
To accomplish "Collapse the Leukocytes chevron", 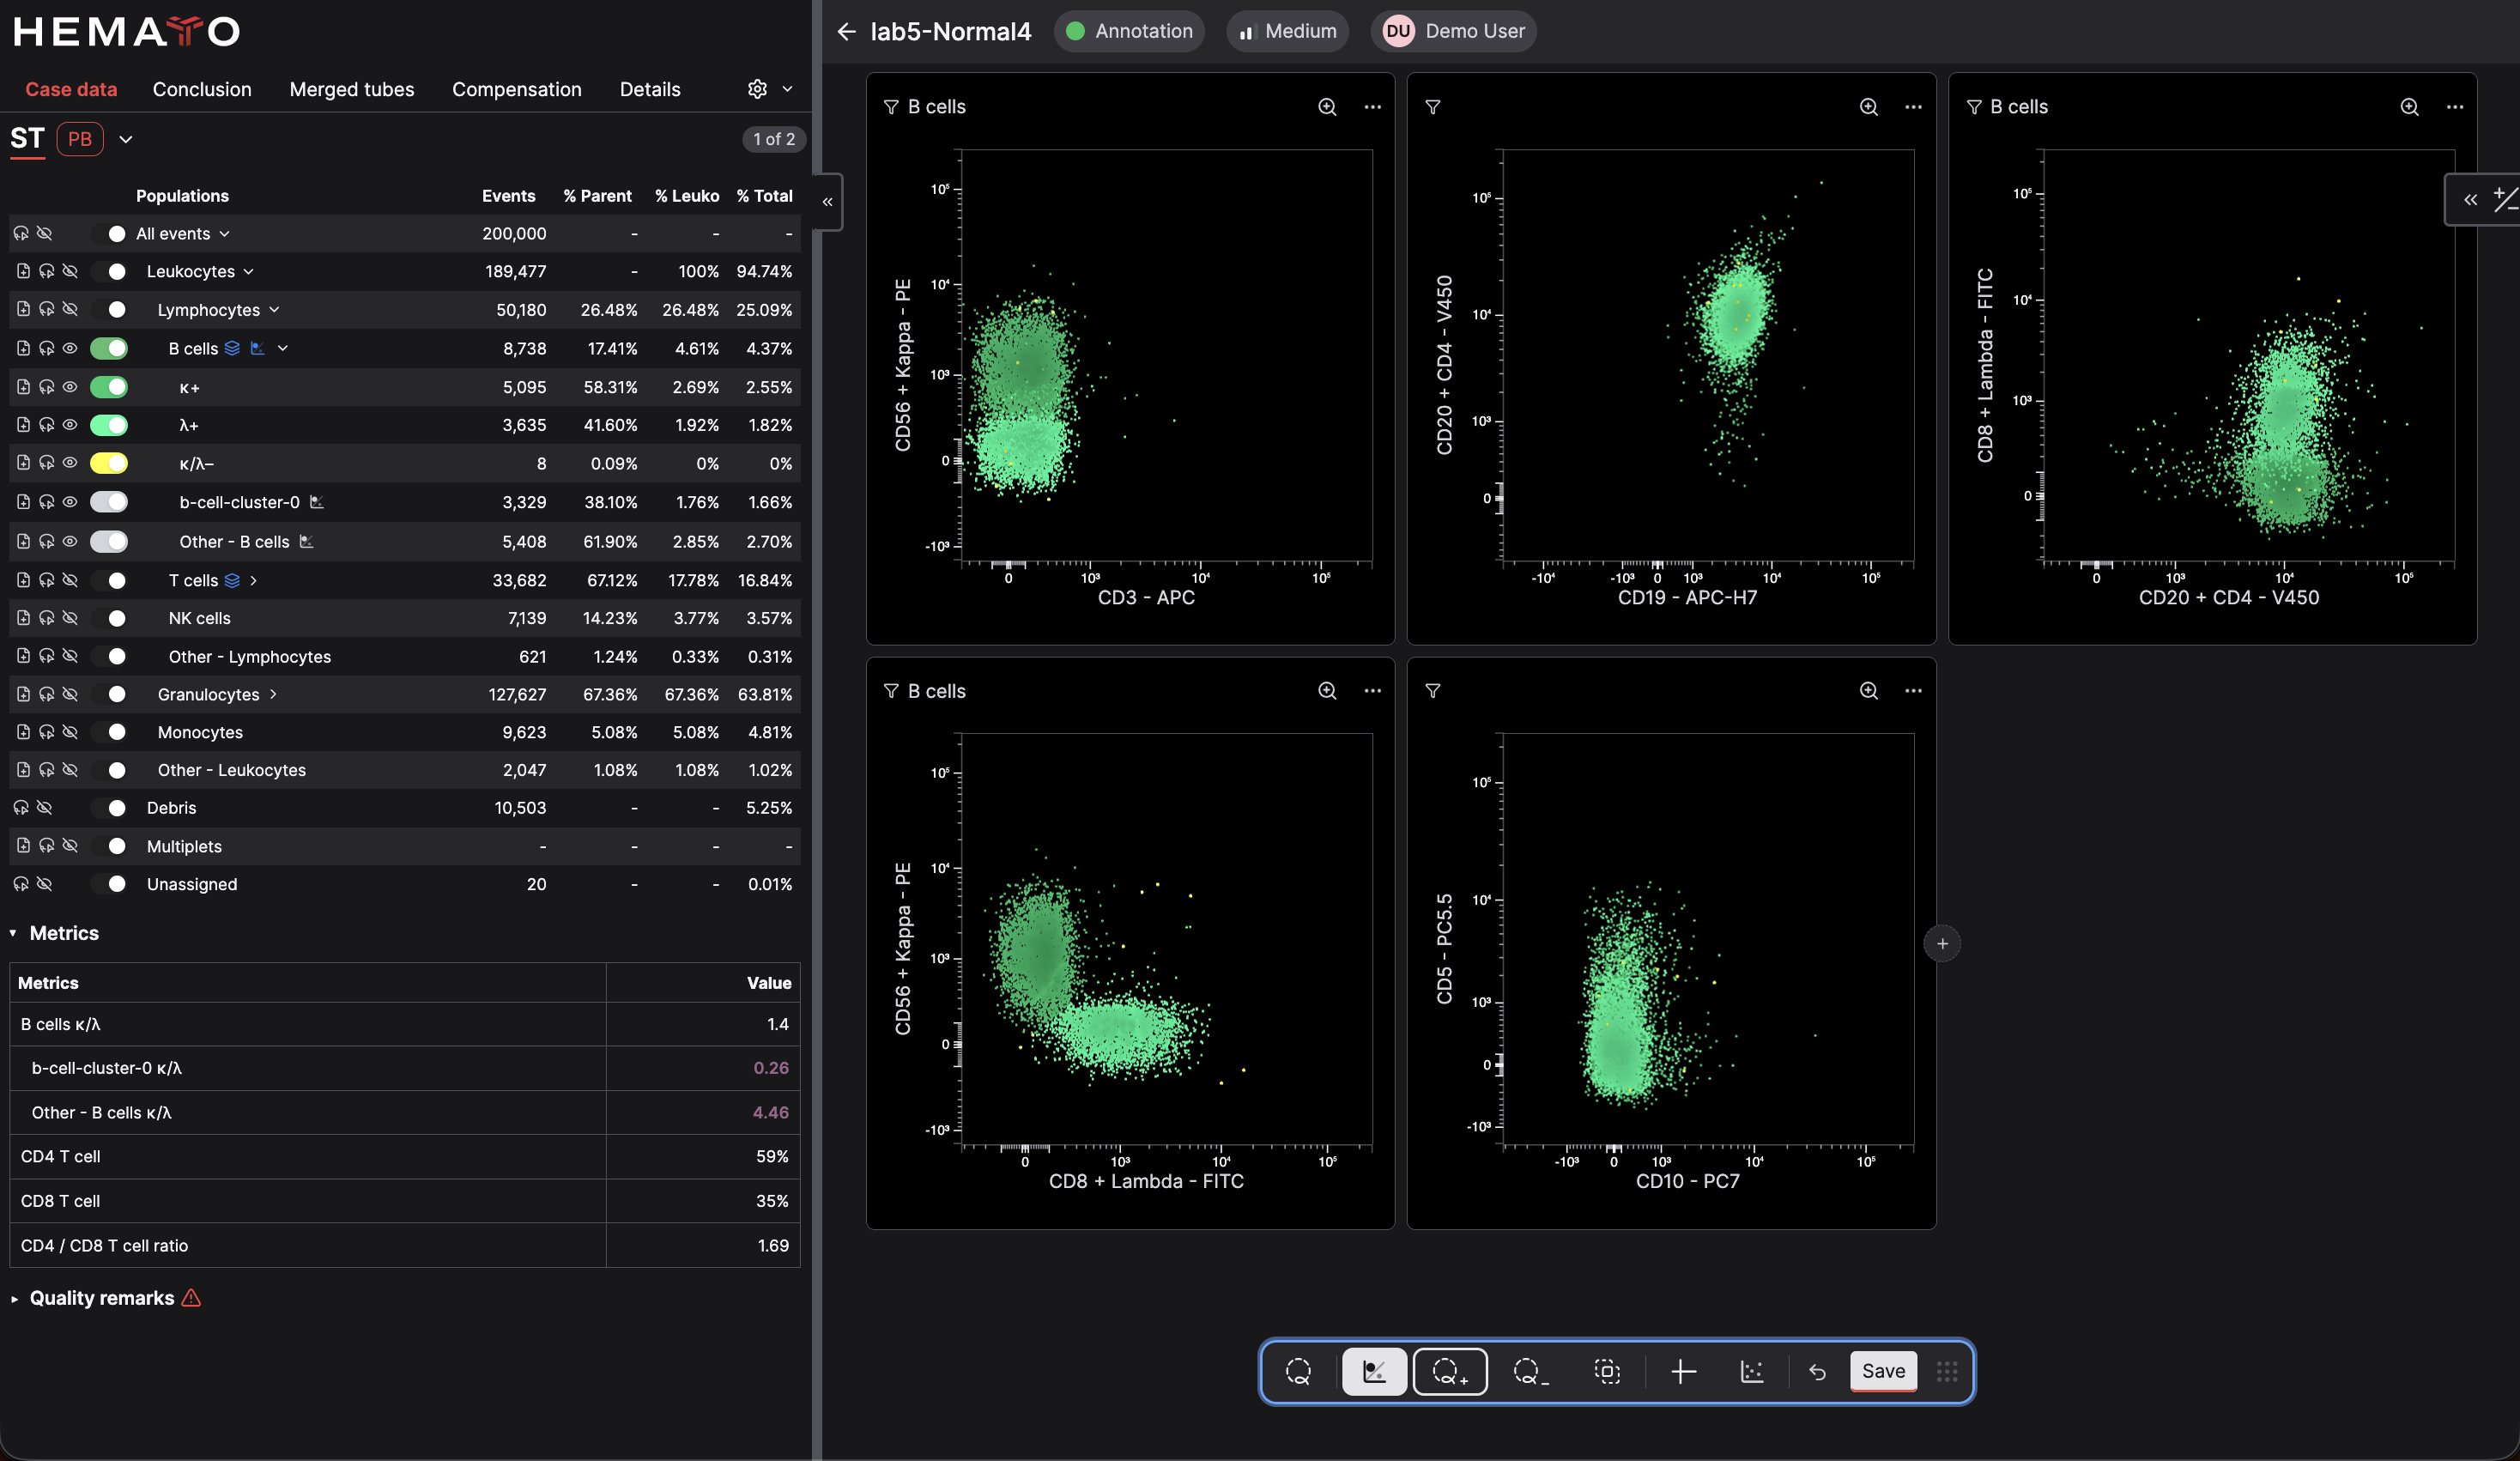I will point(248,271).
